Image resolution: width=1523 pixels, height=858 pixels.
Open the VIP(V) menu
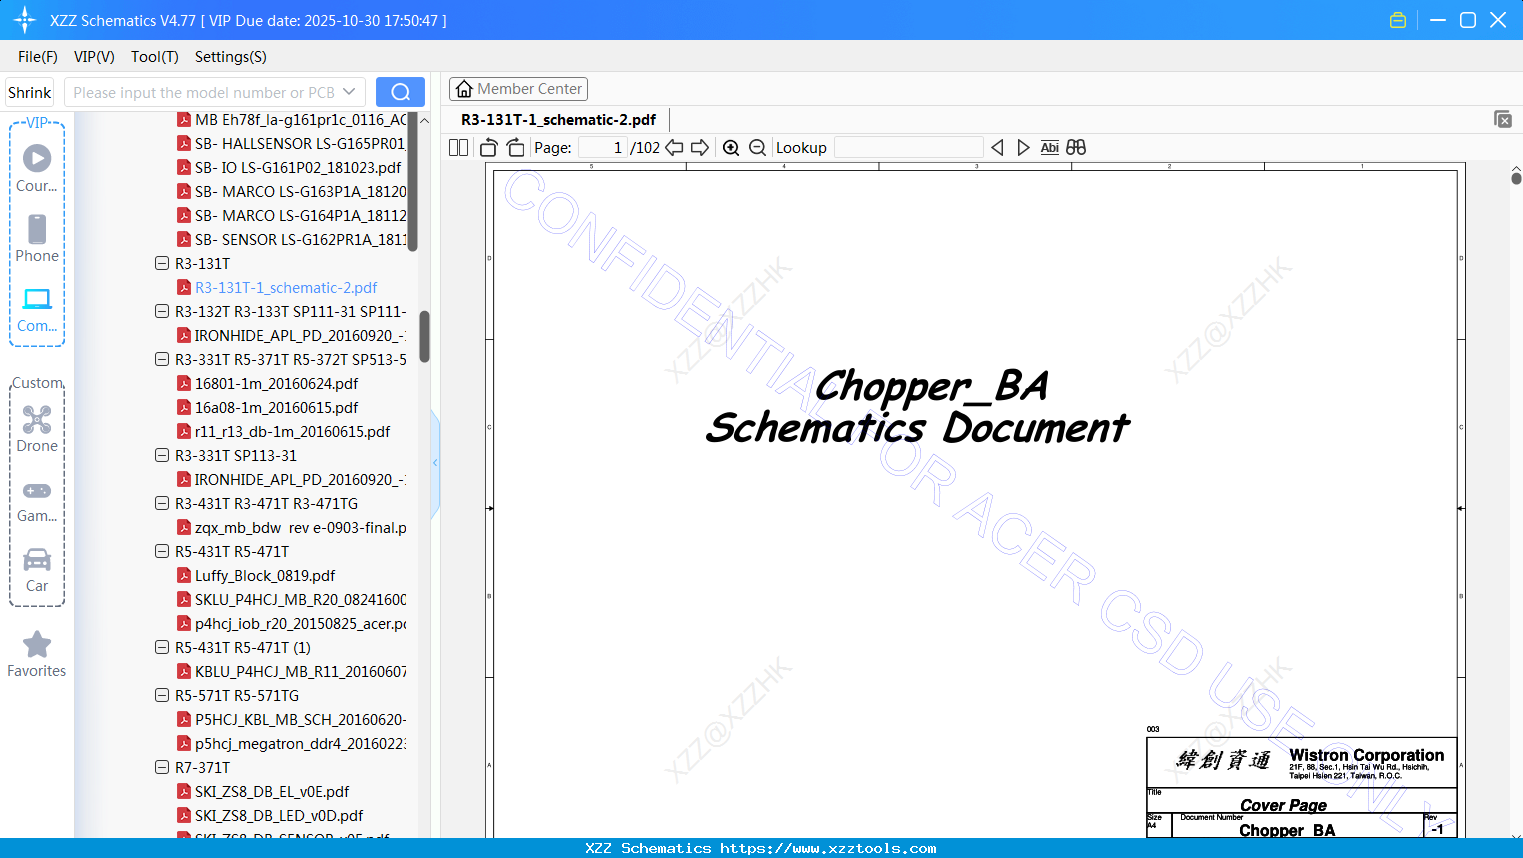pyautogui.click(x=94, y=57)
